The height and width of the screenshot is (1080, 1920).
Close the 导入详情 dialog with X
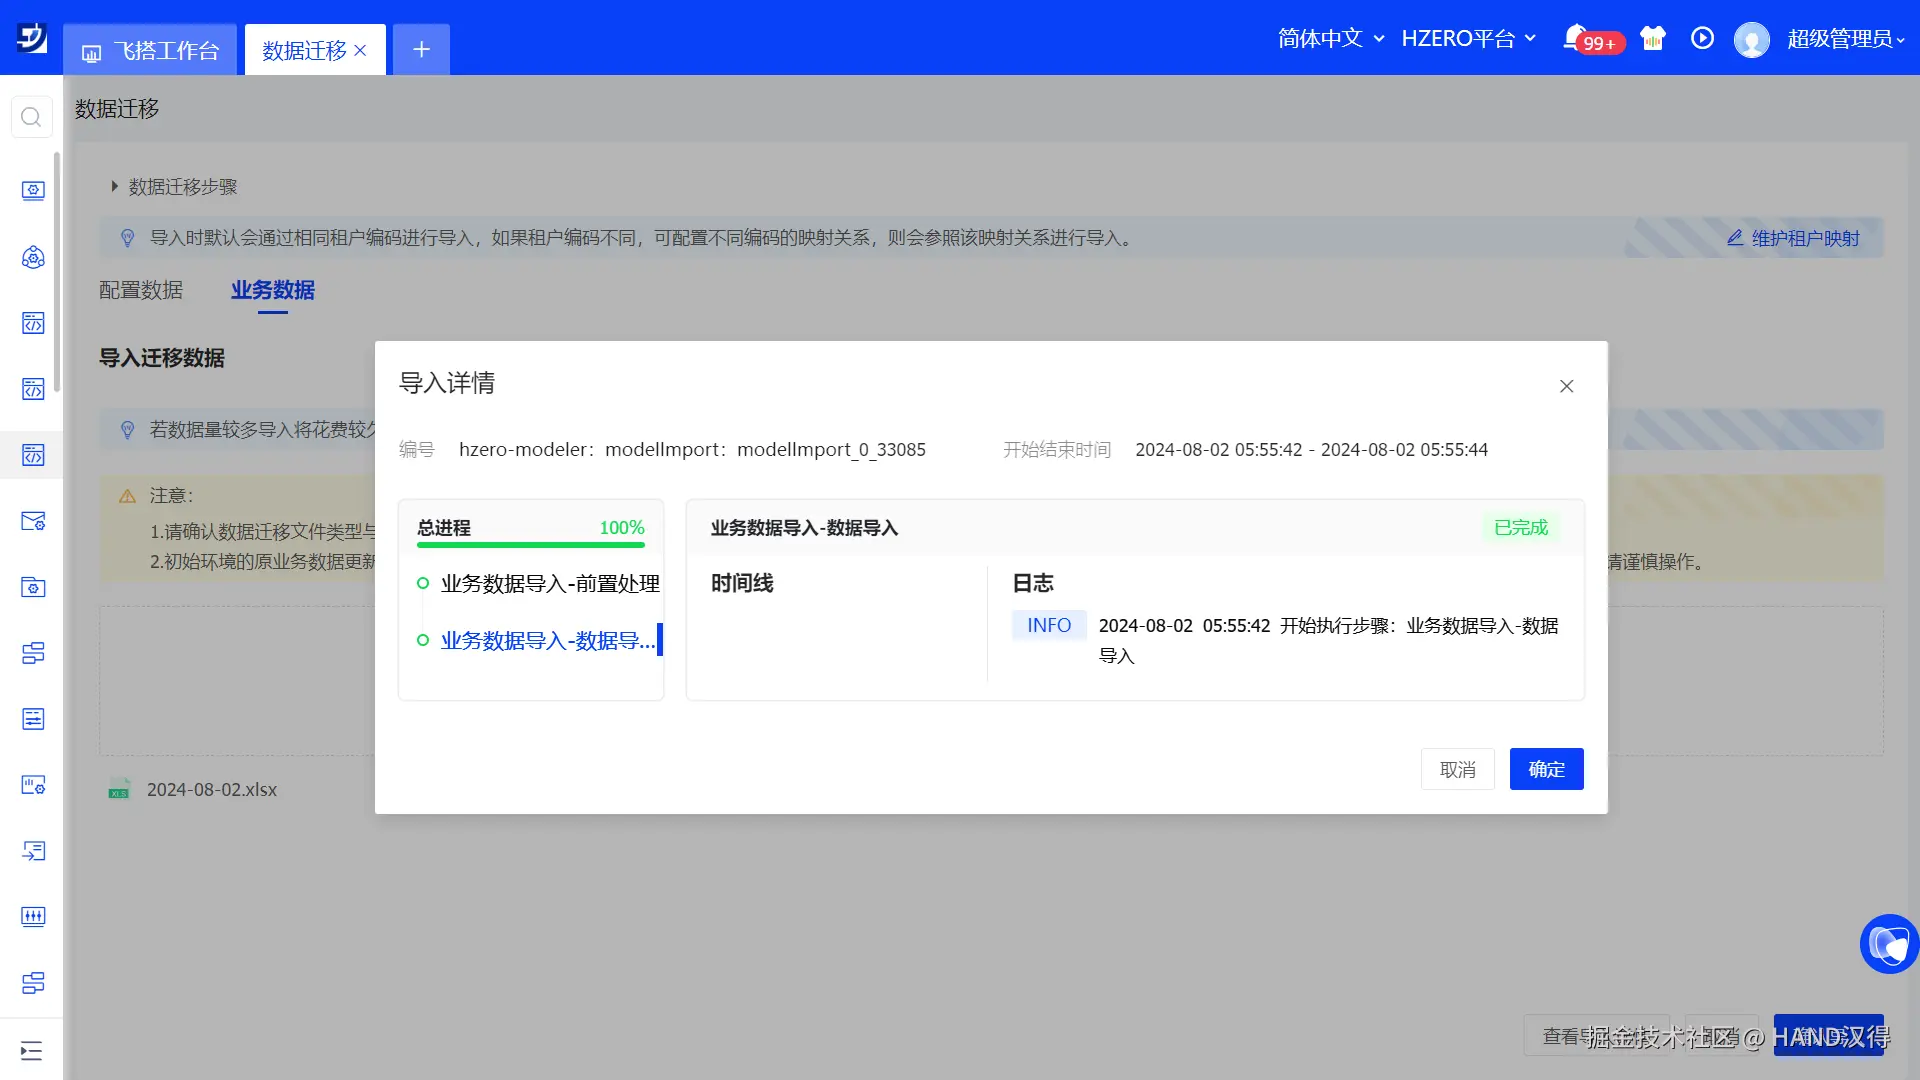click(1566, 386)
